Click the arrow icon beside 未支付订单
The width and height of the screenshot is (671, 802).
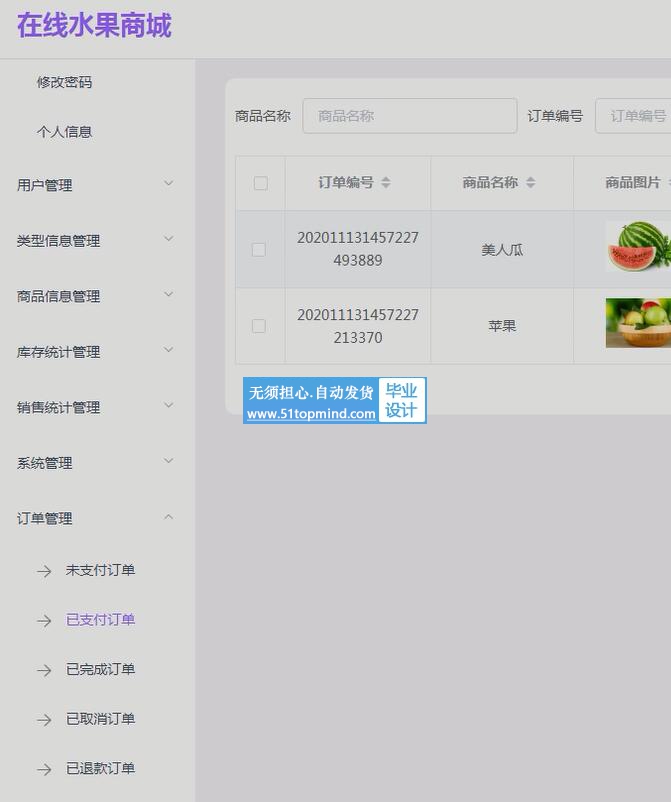44,571
